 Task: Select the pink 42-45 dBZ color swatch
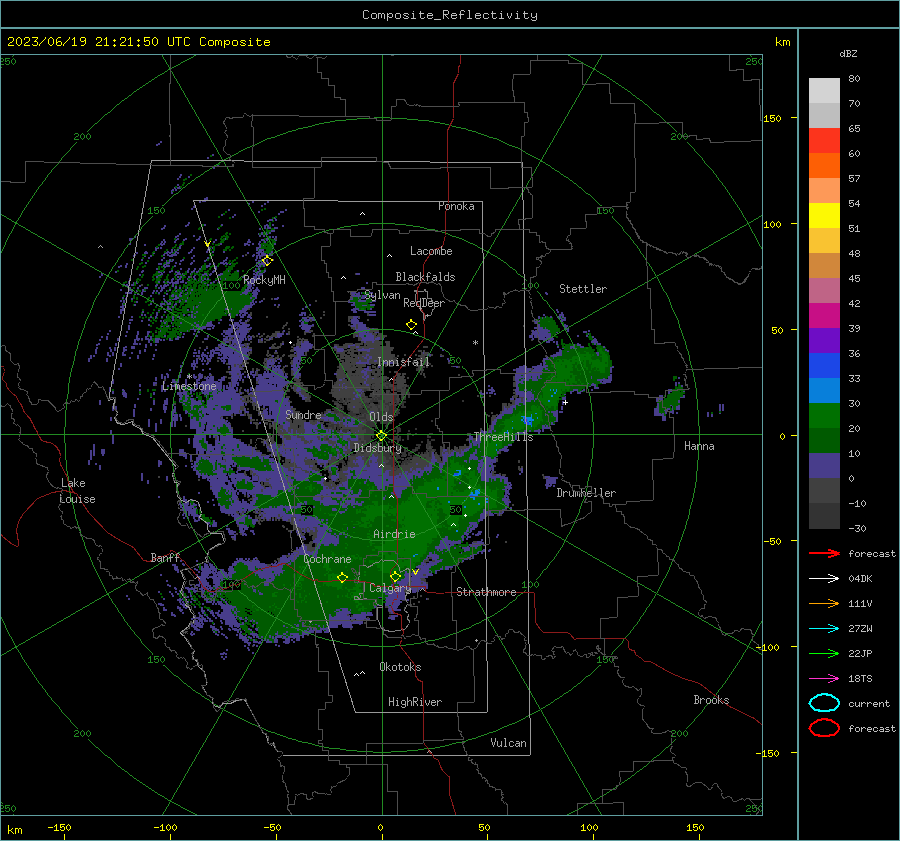pyautogui.click(x=824, y=290)
